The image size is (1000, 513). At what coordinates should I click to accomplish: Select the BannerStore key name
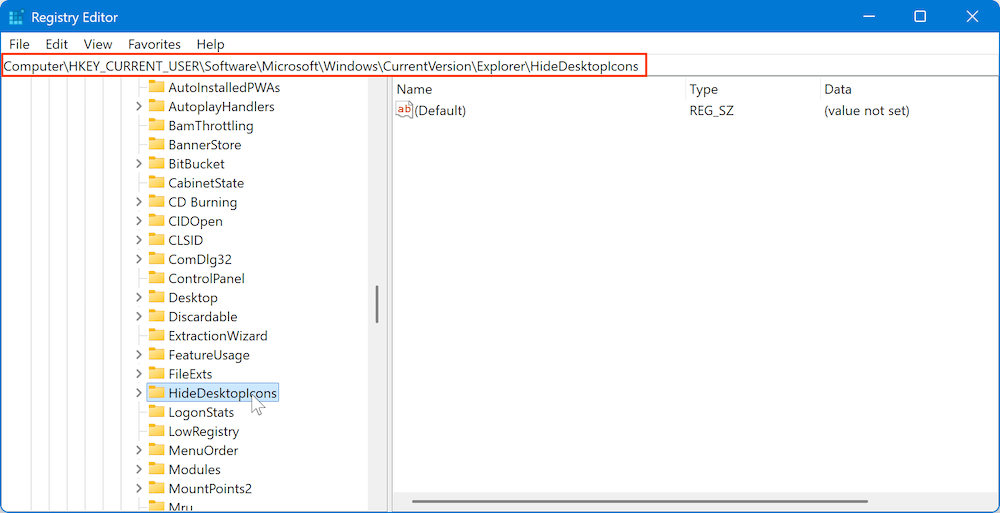(x=205, y=145)
